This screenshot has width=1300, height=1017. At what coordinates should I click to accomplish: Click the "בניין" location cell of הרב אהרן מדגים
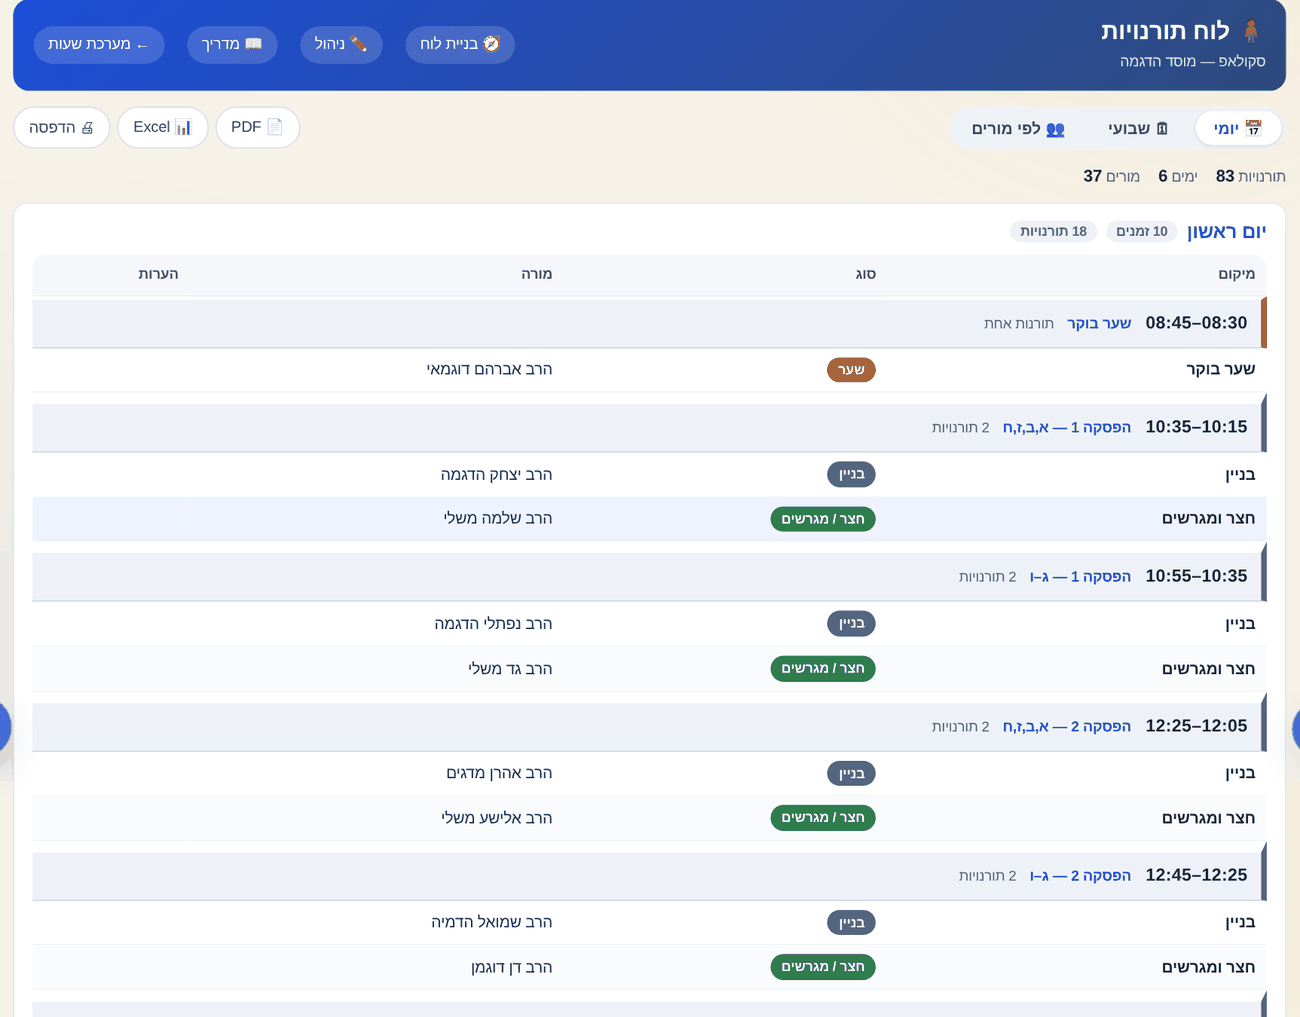[1240, 773]
